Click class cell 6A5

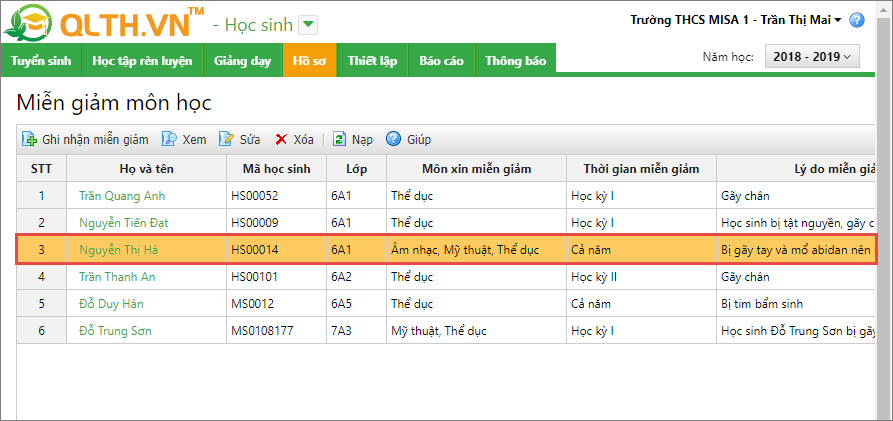[x=357, y=304]
